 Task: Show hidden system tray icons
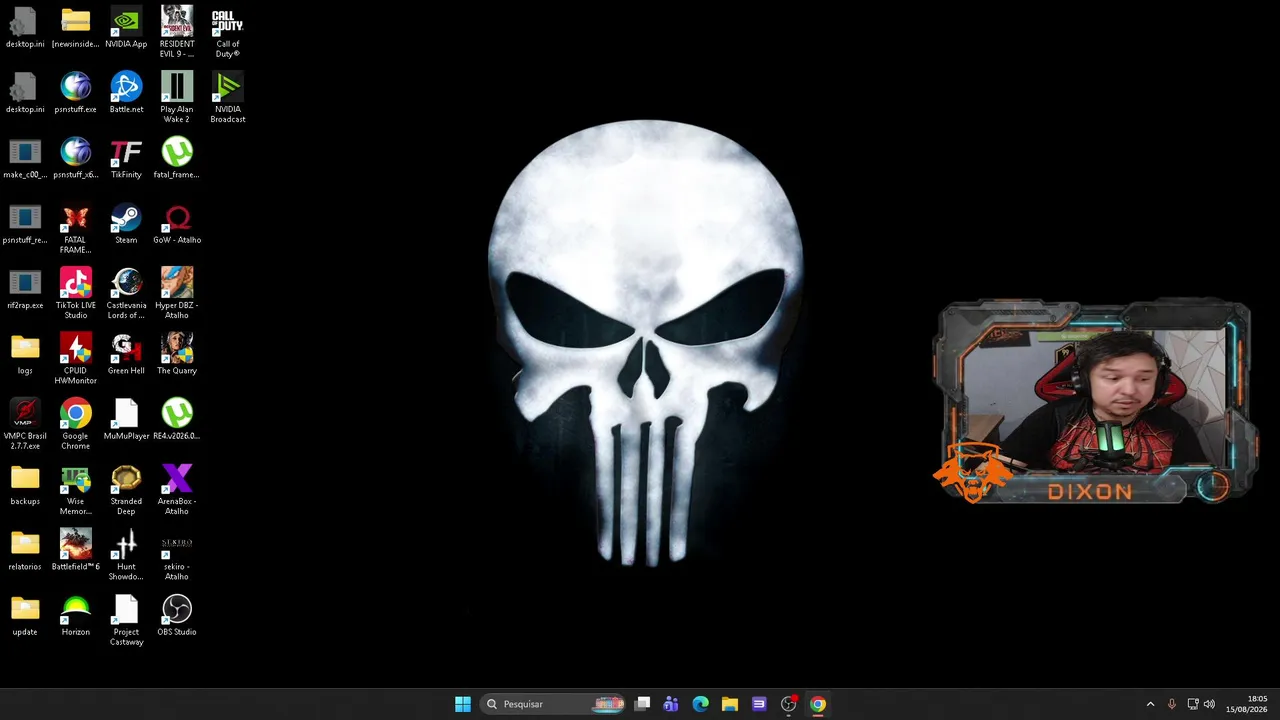(x=1150, y=704)
